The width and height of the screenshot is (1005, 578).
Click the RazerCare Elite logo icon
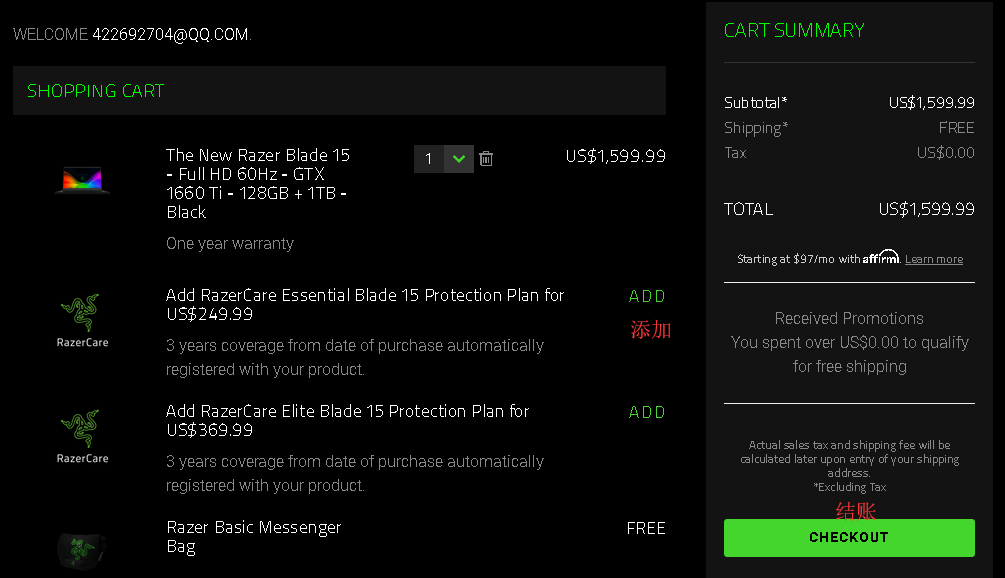[82, 436]
